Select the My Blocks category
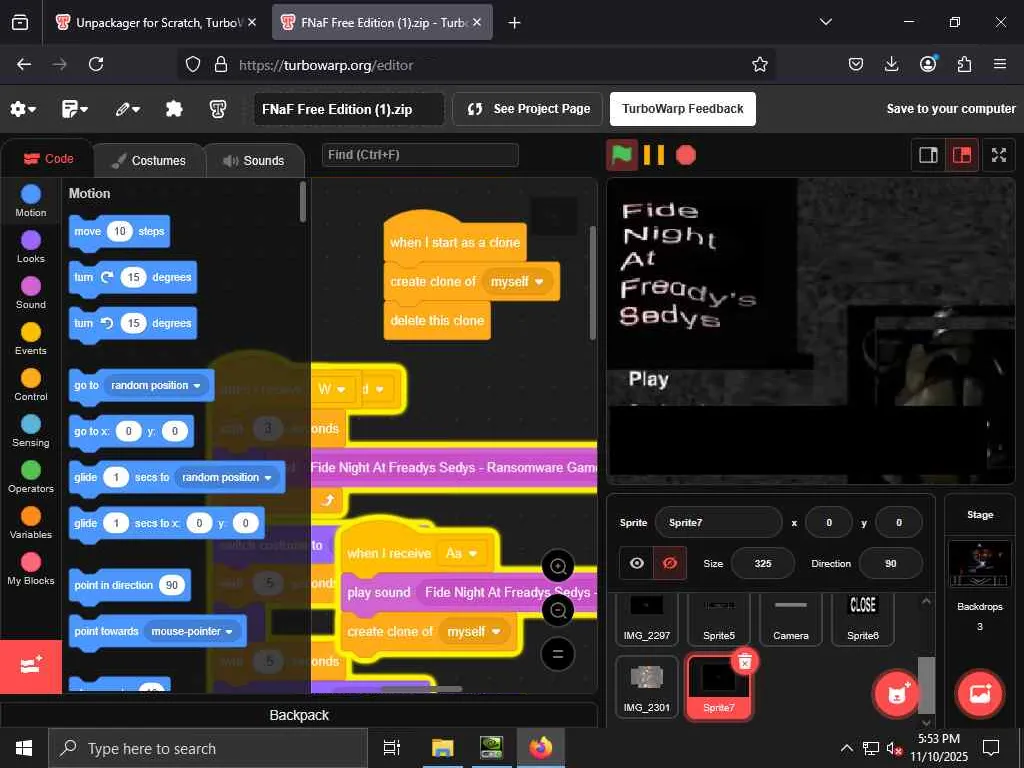This screenshot has width=1024, height=768. tap(31, 568)
